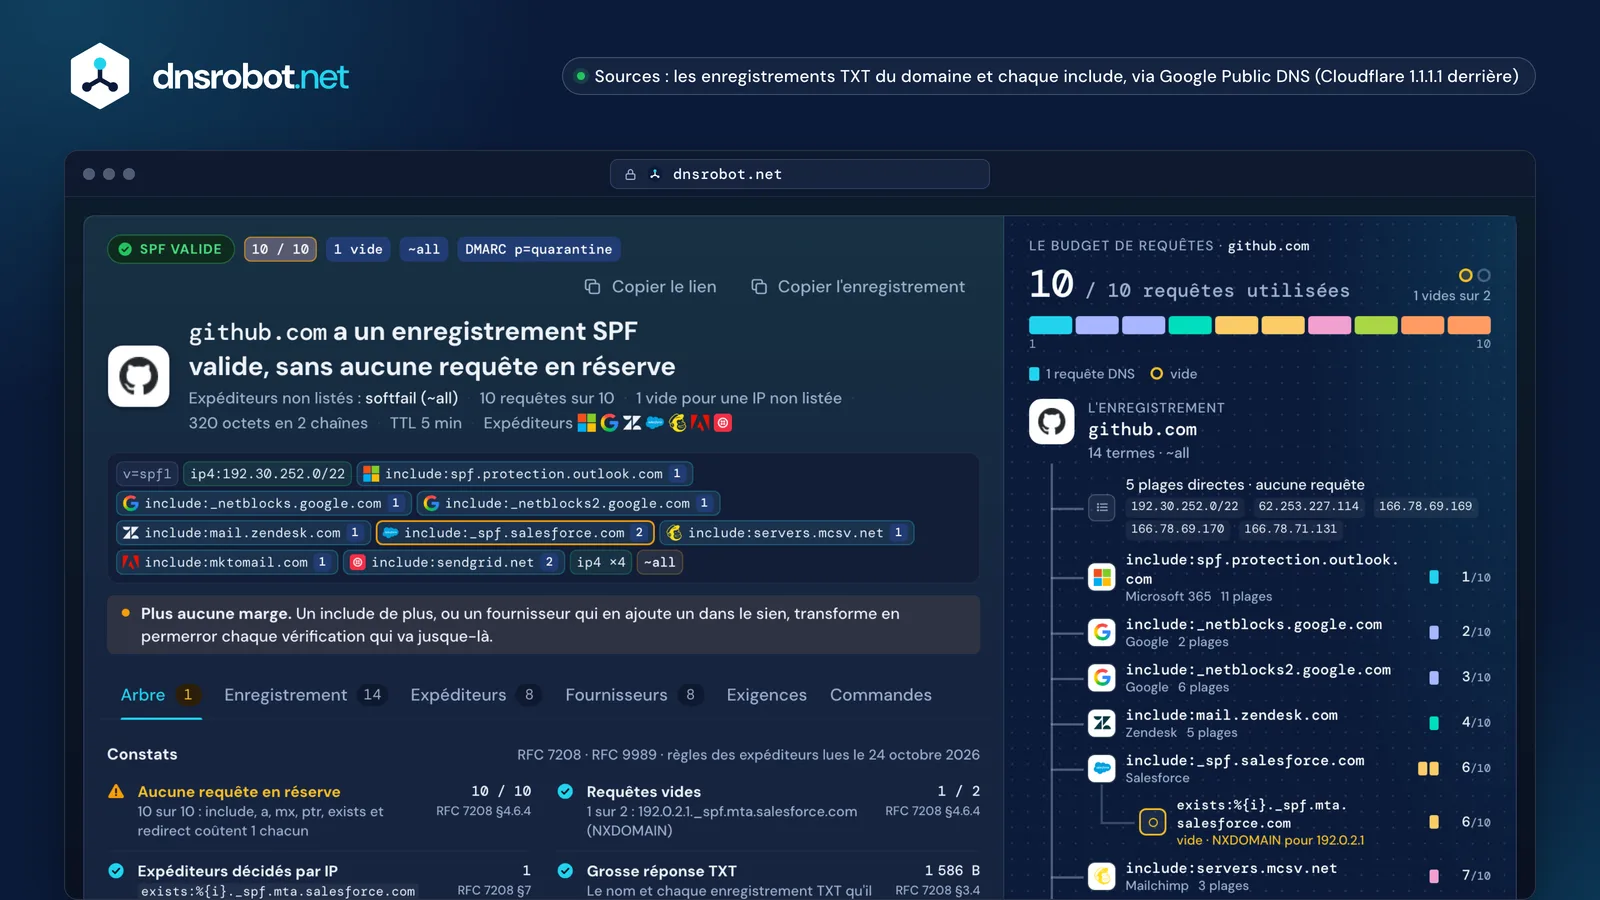The width and height of the screenshot is (1600, 900).
Task: Click the Expéditeurs décidés par IP finding
Action: pyautogui.click(x=320, y=879)
